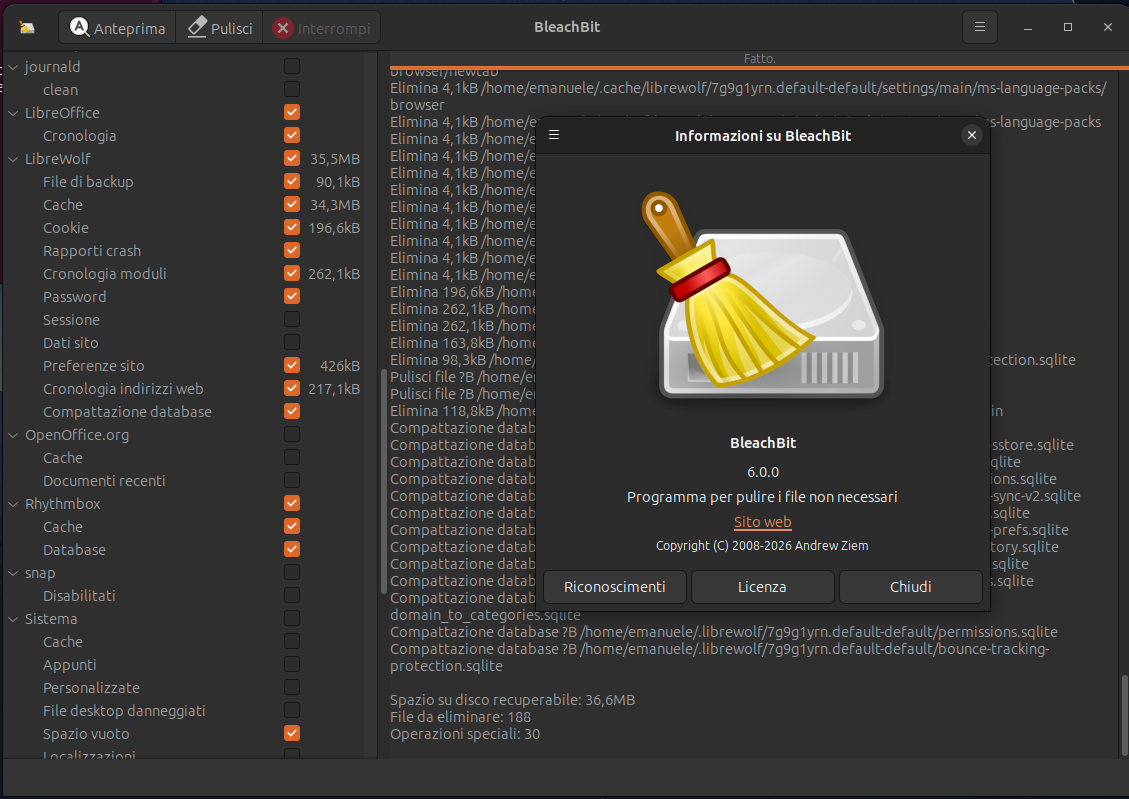Click the orange Fatto progress bar
The image size is (1129, 799).
point(755,58)
